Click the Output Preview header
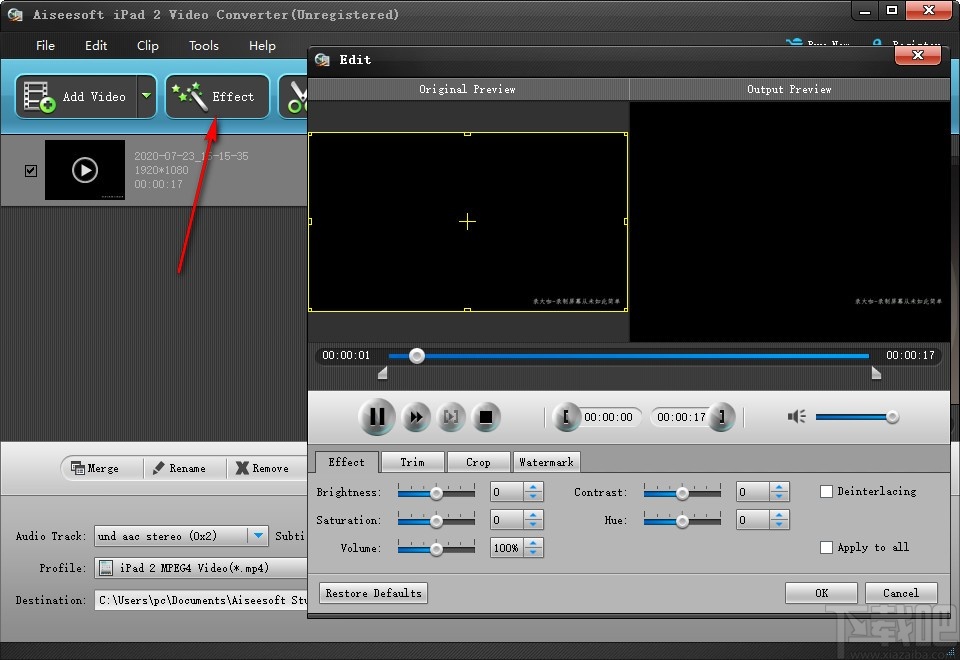 click(x=789, y=89)
